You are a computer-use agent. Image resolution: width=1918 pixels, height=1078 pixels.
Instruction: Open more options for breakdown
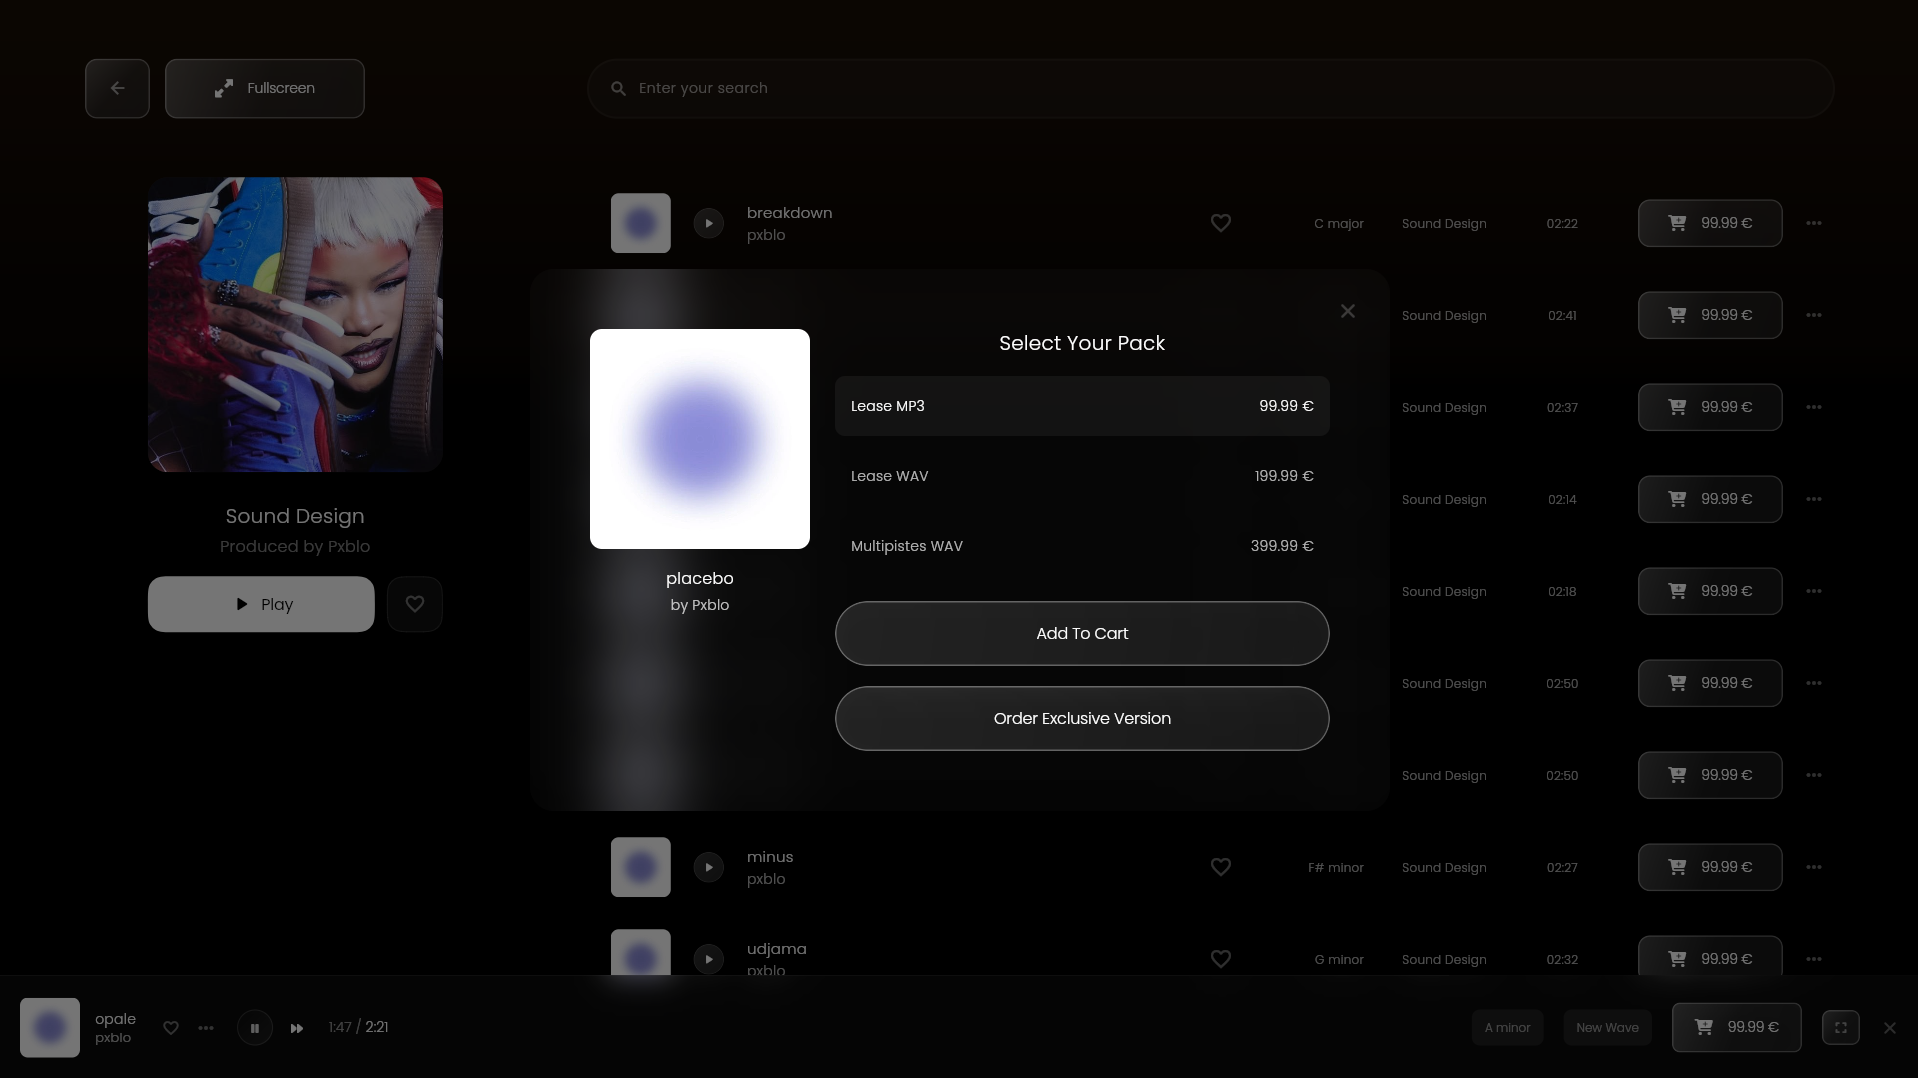coord(1814,223)
